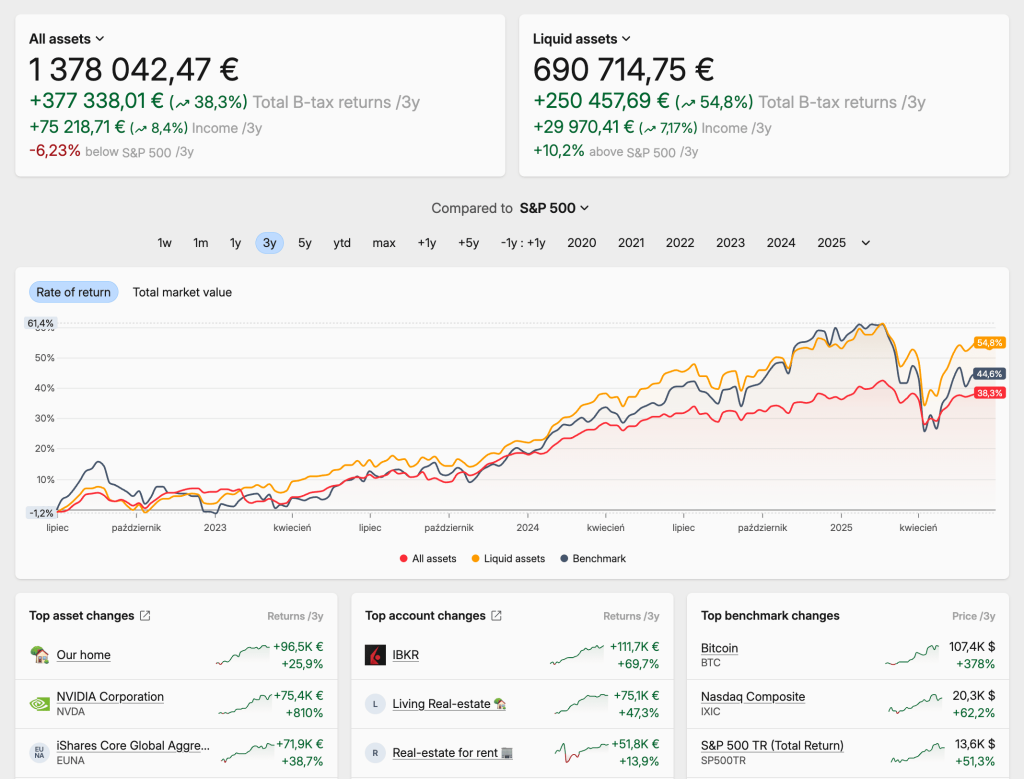Click the 61,4% axis maximum label
This screenshot has width=1024, height=779.
coord(40,323)
